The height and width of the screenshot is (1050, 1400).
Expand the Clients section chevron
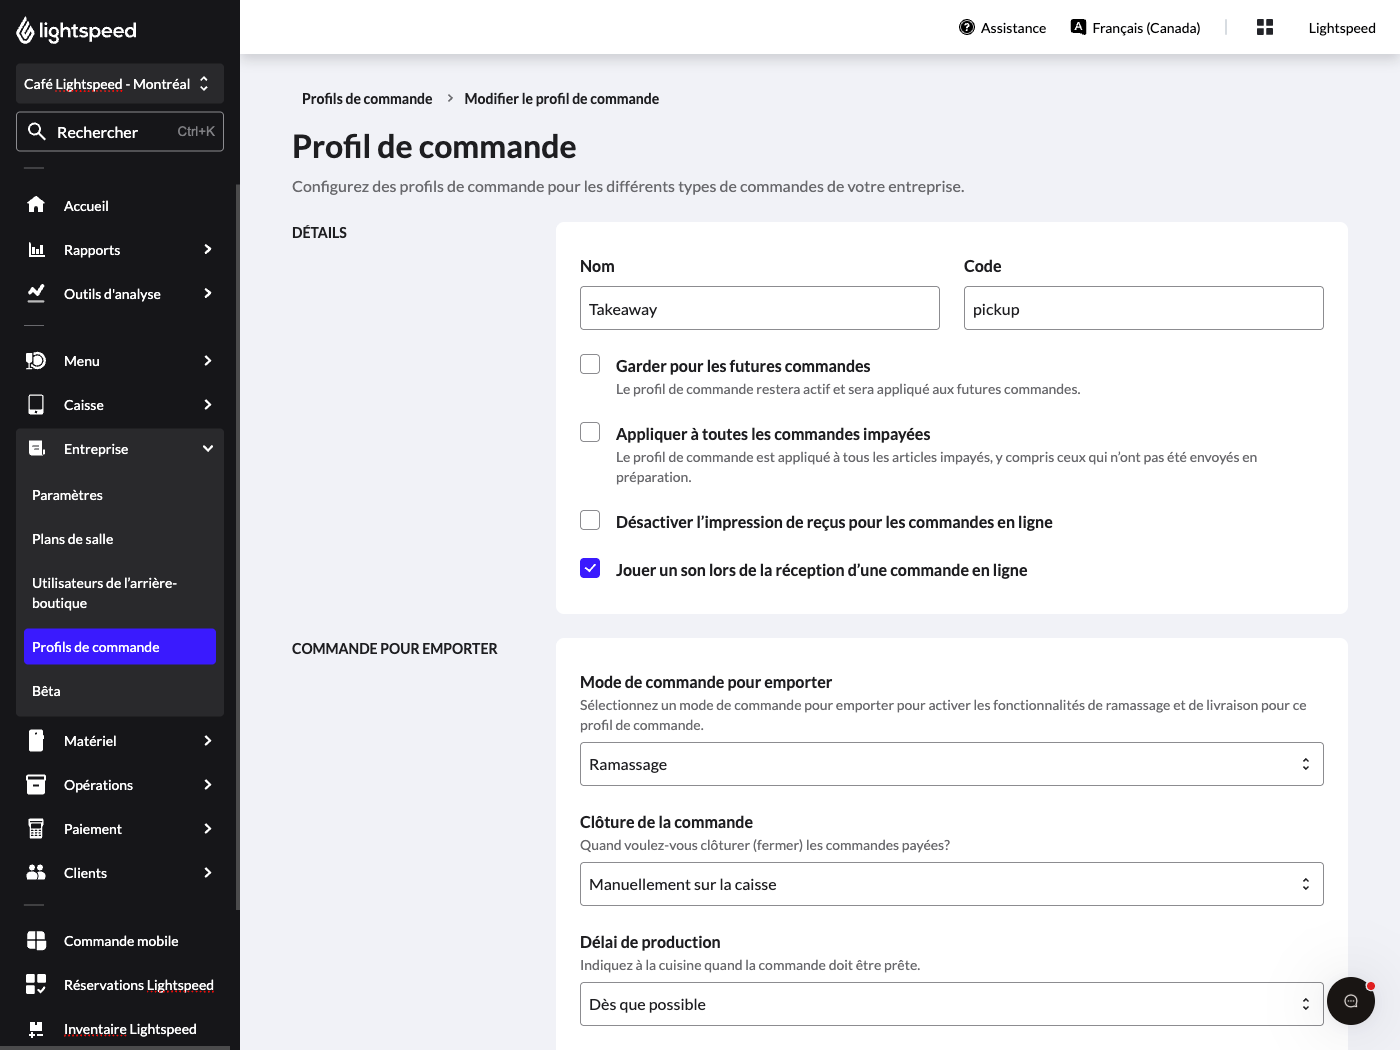click(x=208, y=873)
